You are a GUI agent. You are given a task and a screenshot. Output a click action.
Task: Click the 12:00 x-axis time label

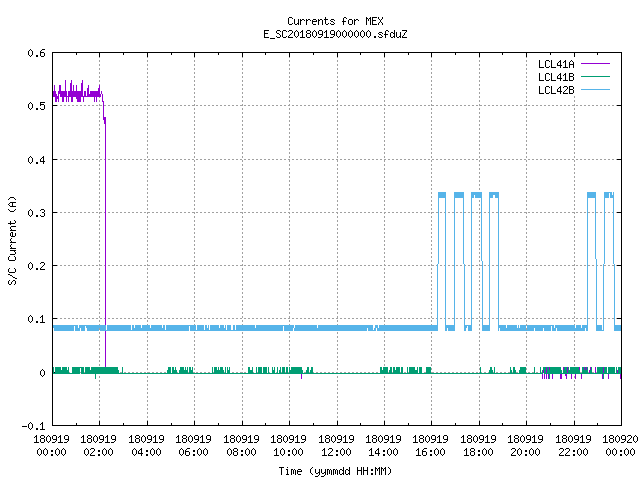click(x=336, y=452)
